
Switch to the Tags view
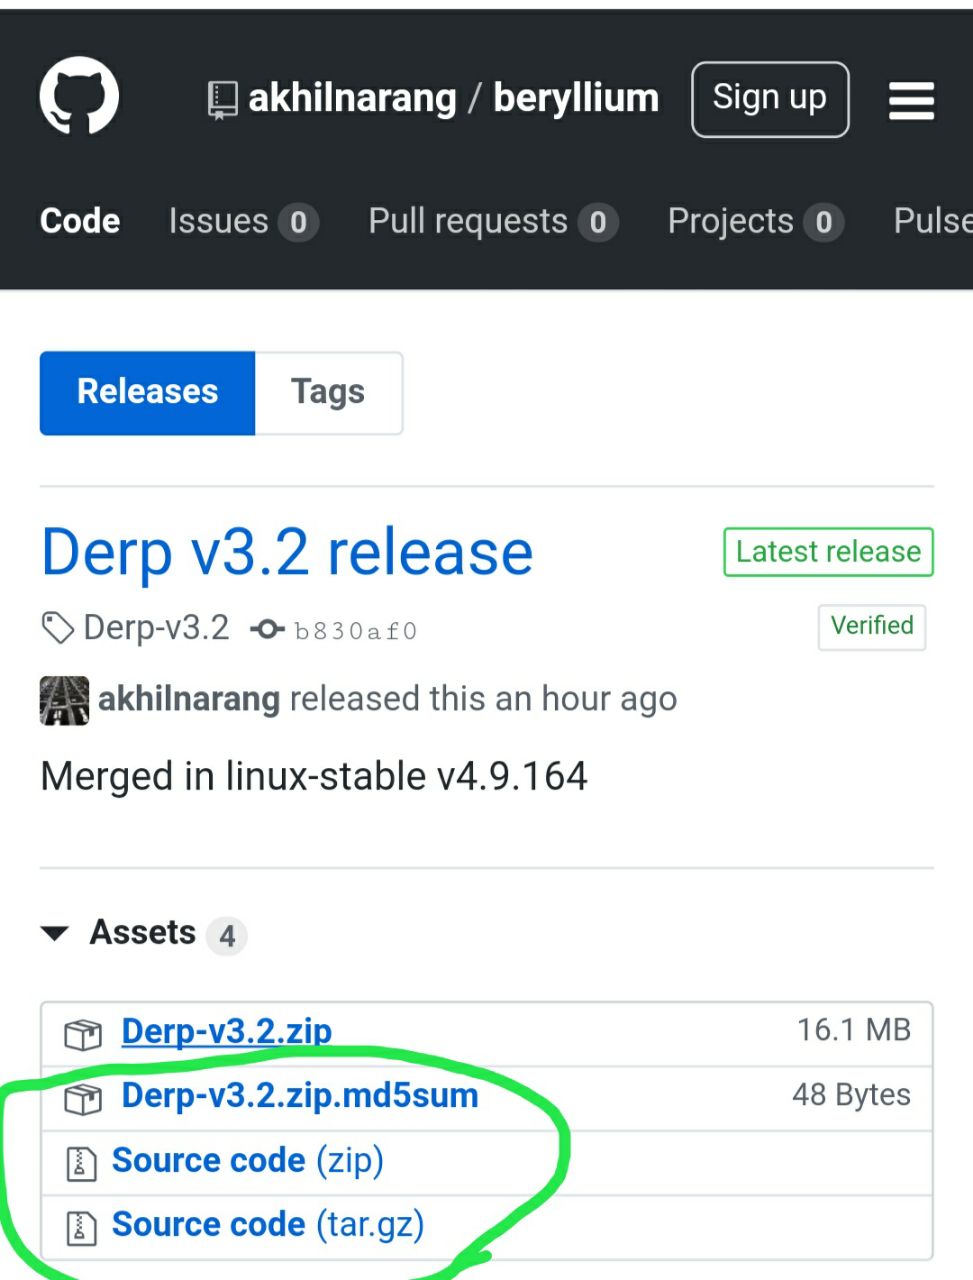tap(328, 392)
